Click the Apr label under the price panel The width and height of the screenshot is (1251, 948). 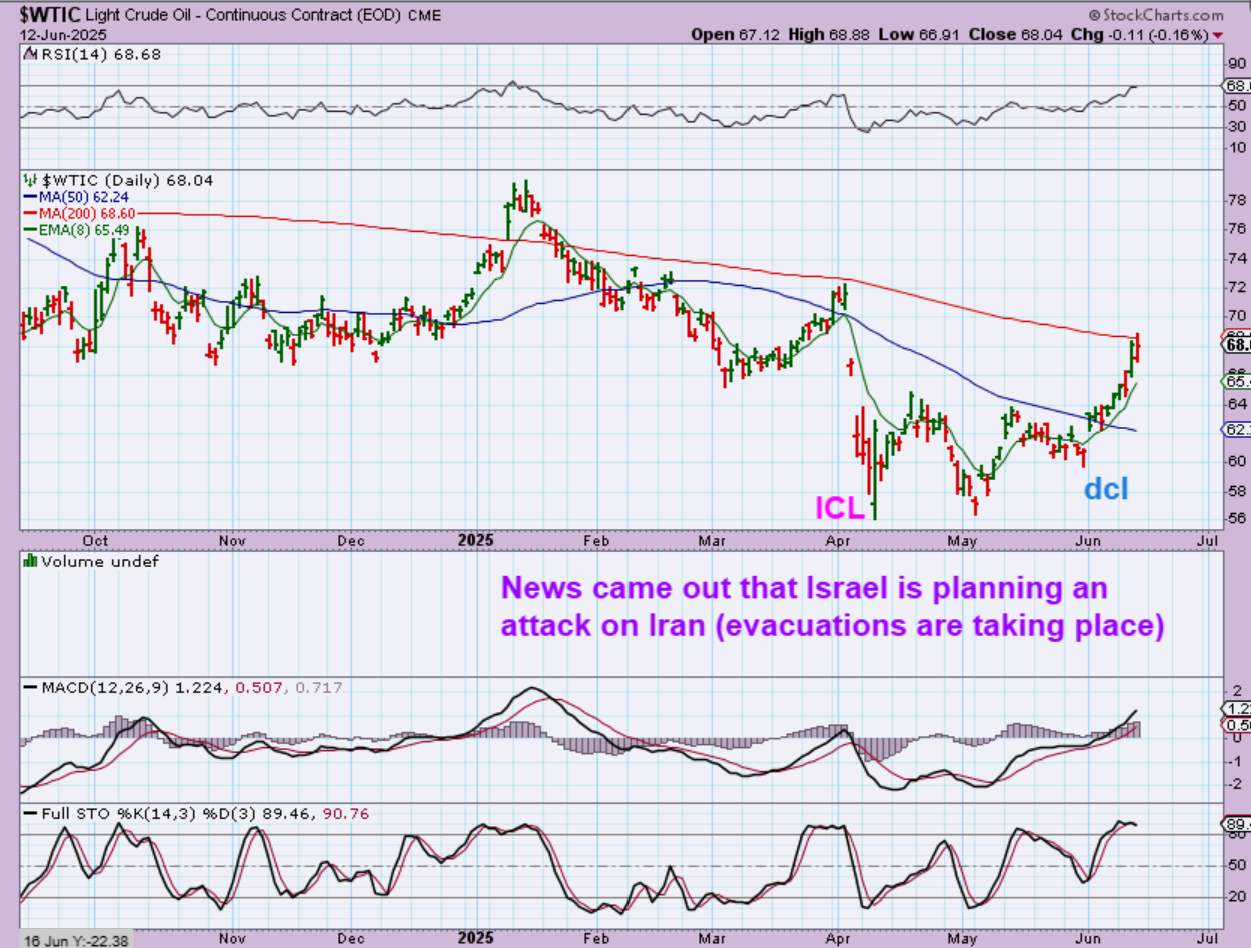coord(839,540)
